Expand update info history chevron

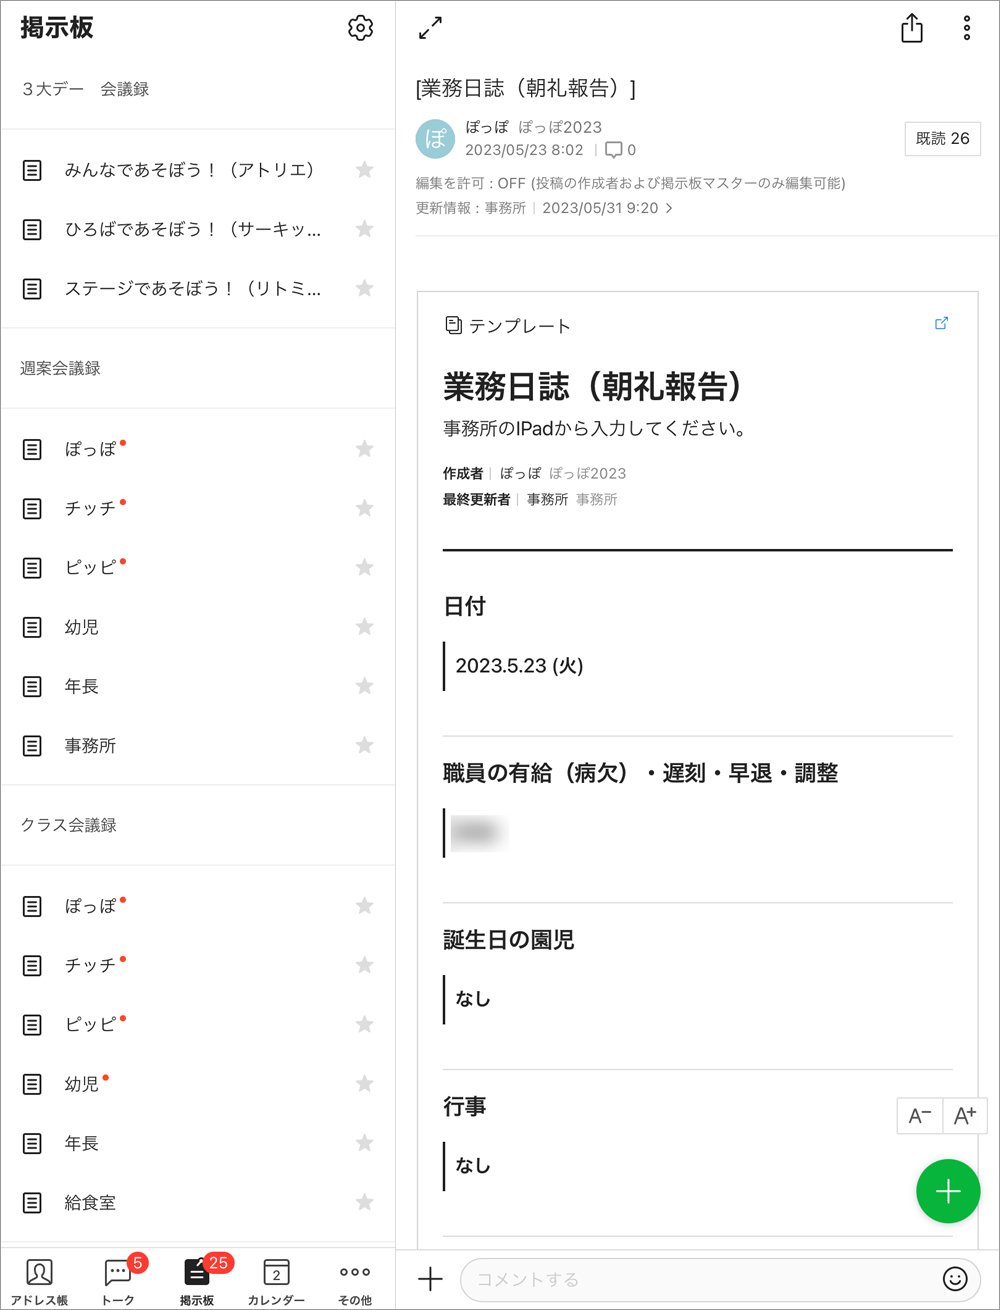click(669, 208)
